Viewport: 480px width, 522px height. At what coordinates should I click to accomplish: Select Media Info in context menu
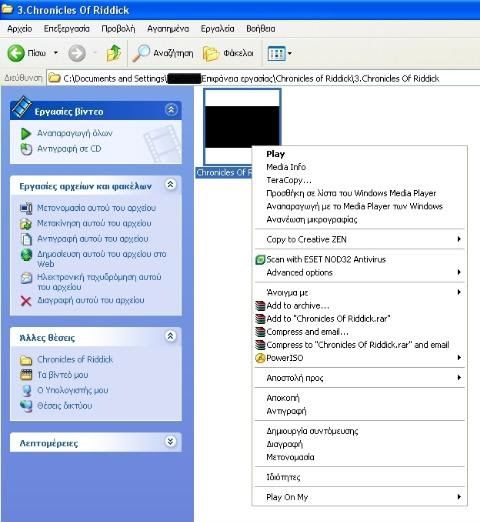click(x=286, y=167)
